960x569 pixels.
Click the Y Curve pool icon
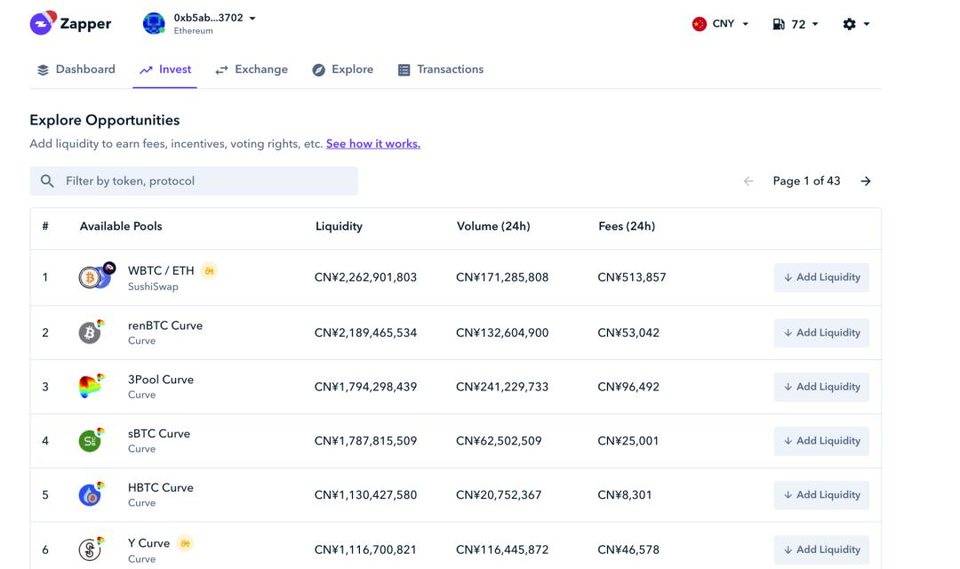click(91, 549)
